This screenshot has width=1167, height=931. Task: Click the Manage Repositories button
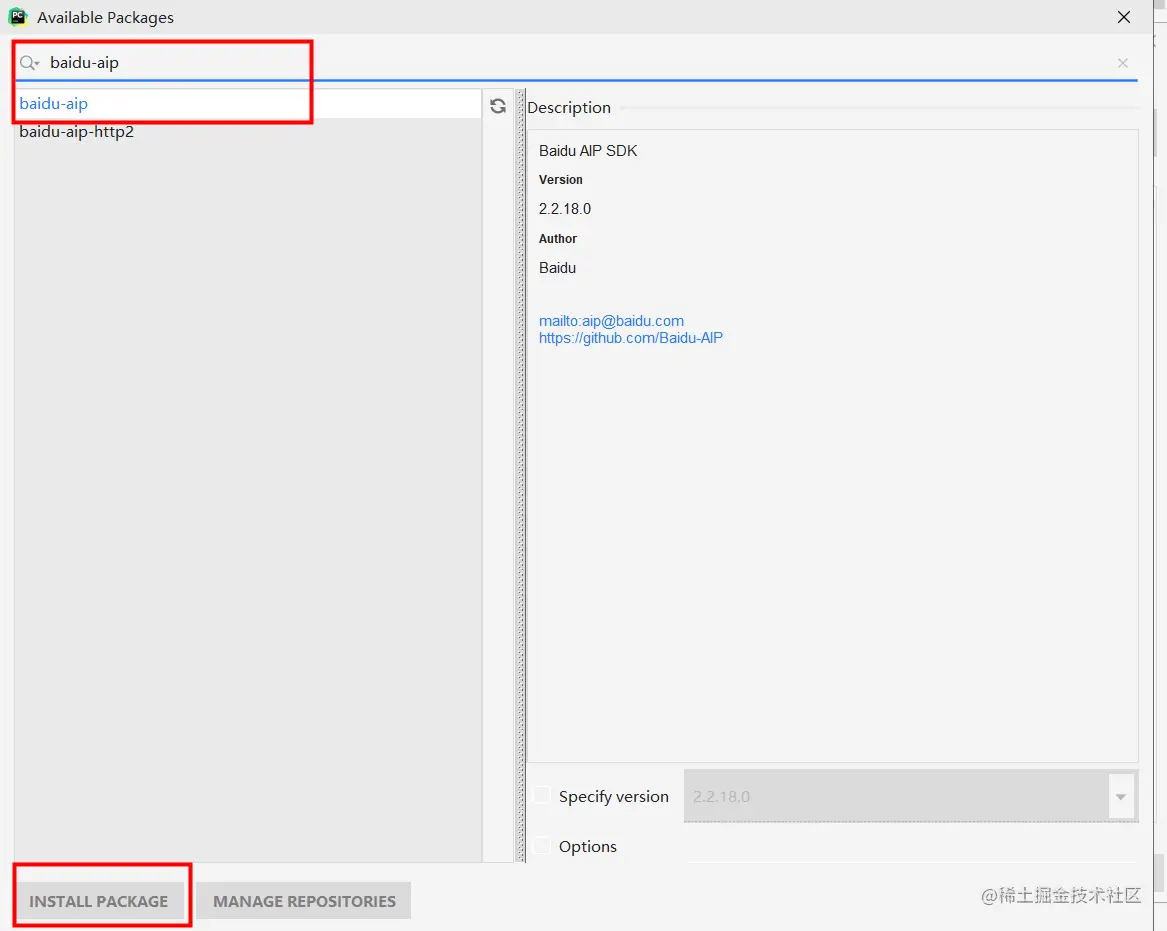pos(304,901)
